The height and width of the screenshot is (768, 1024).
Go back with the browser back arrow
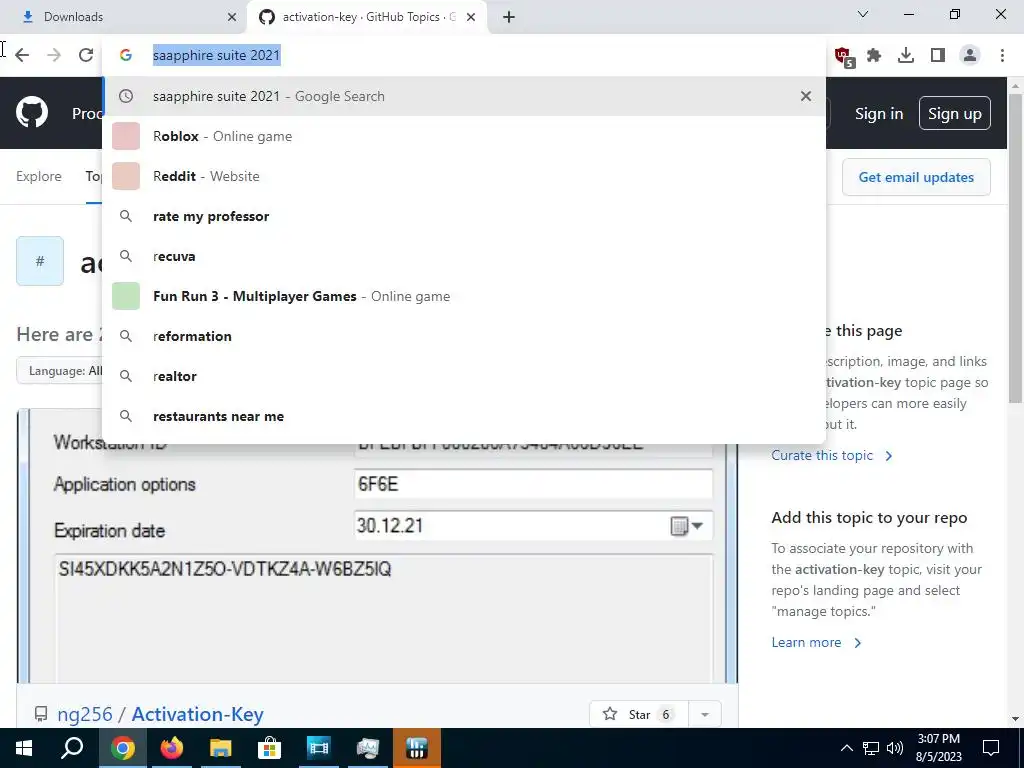(22, 55)
